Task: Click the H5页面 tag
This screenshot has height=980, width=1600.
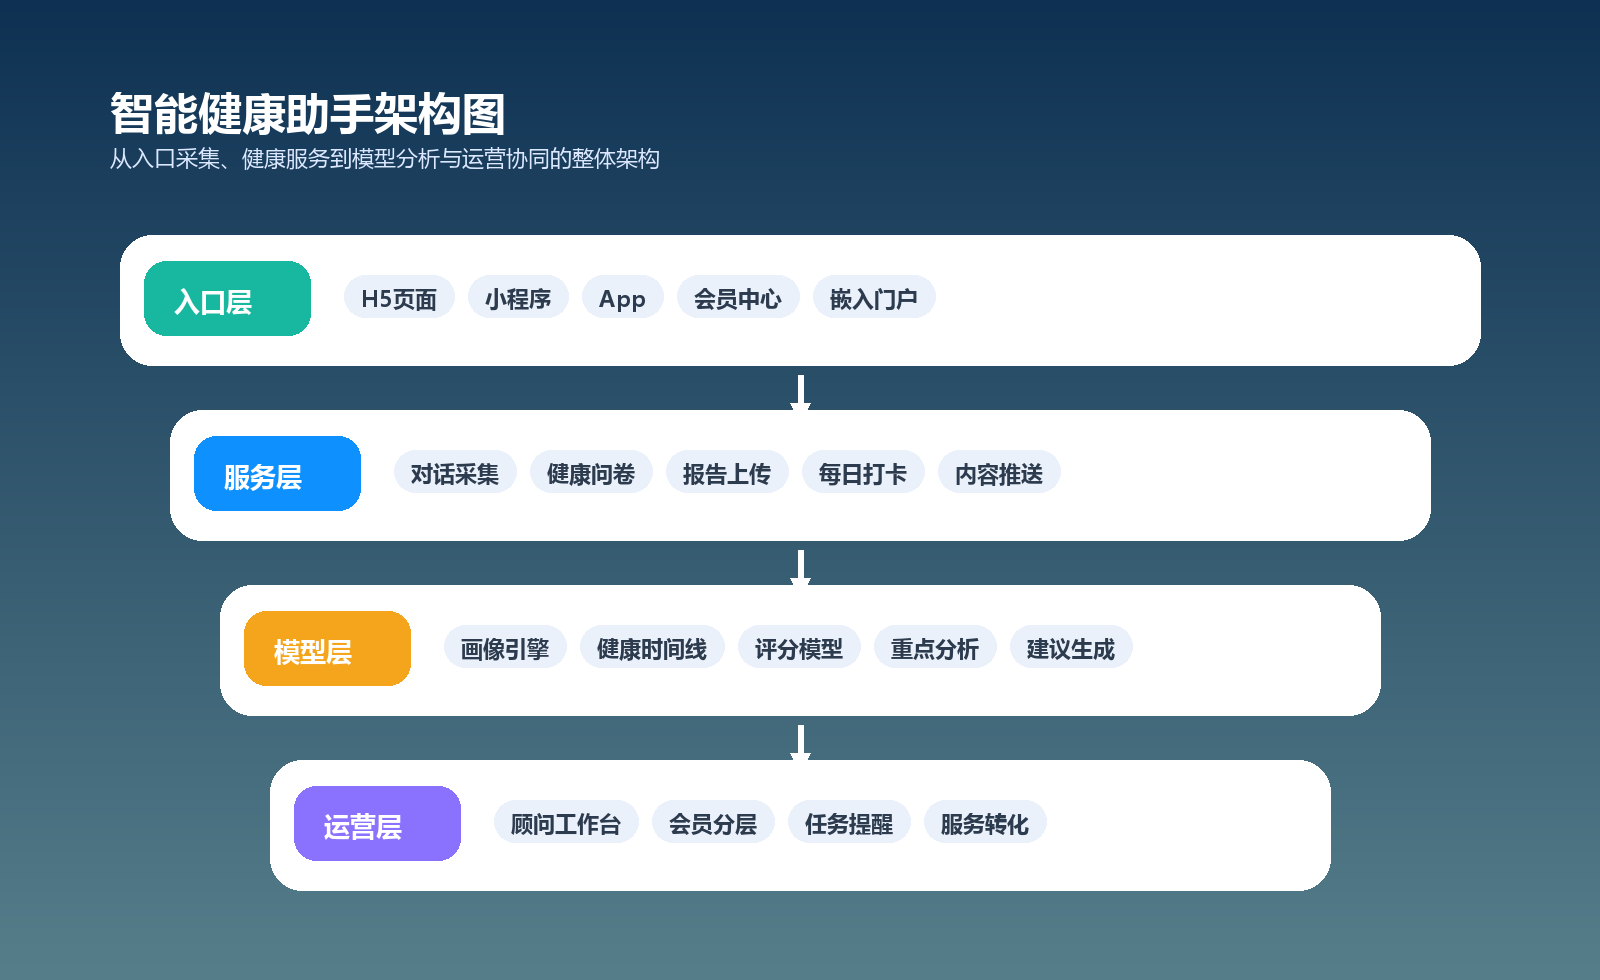Action: [399, 298]
